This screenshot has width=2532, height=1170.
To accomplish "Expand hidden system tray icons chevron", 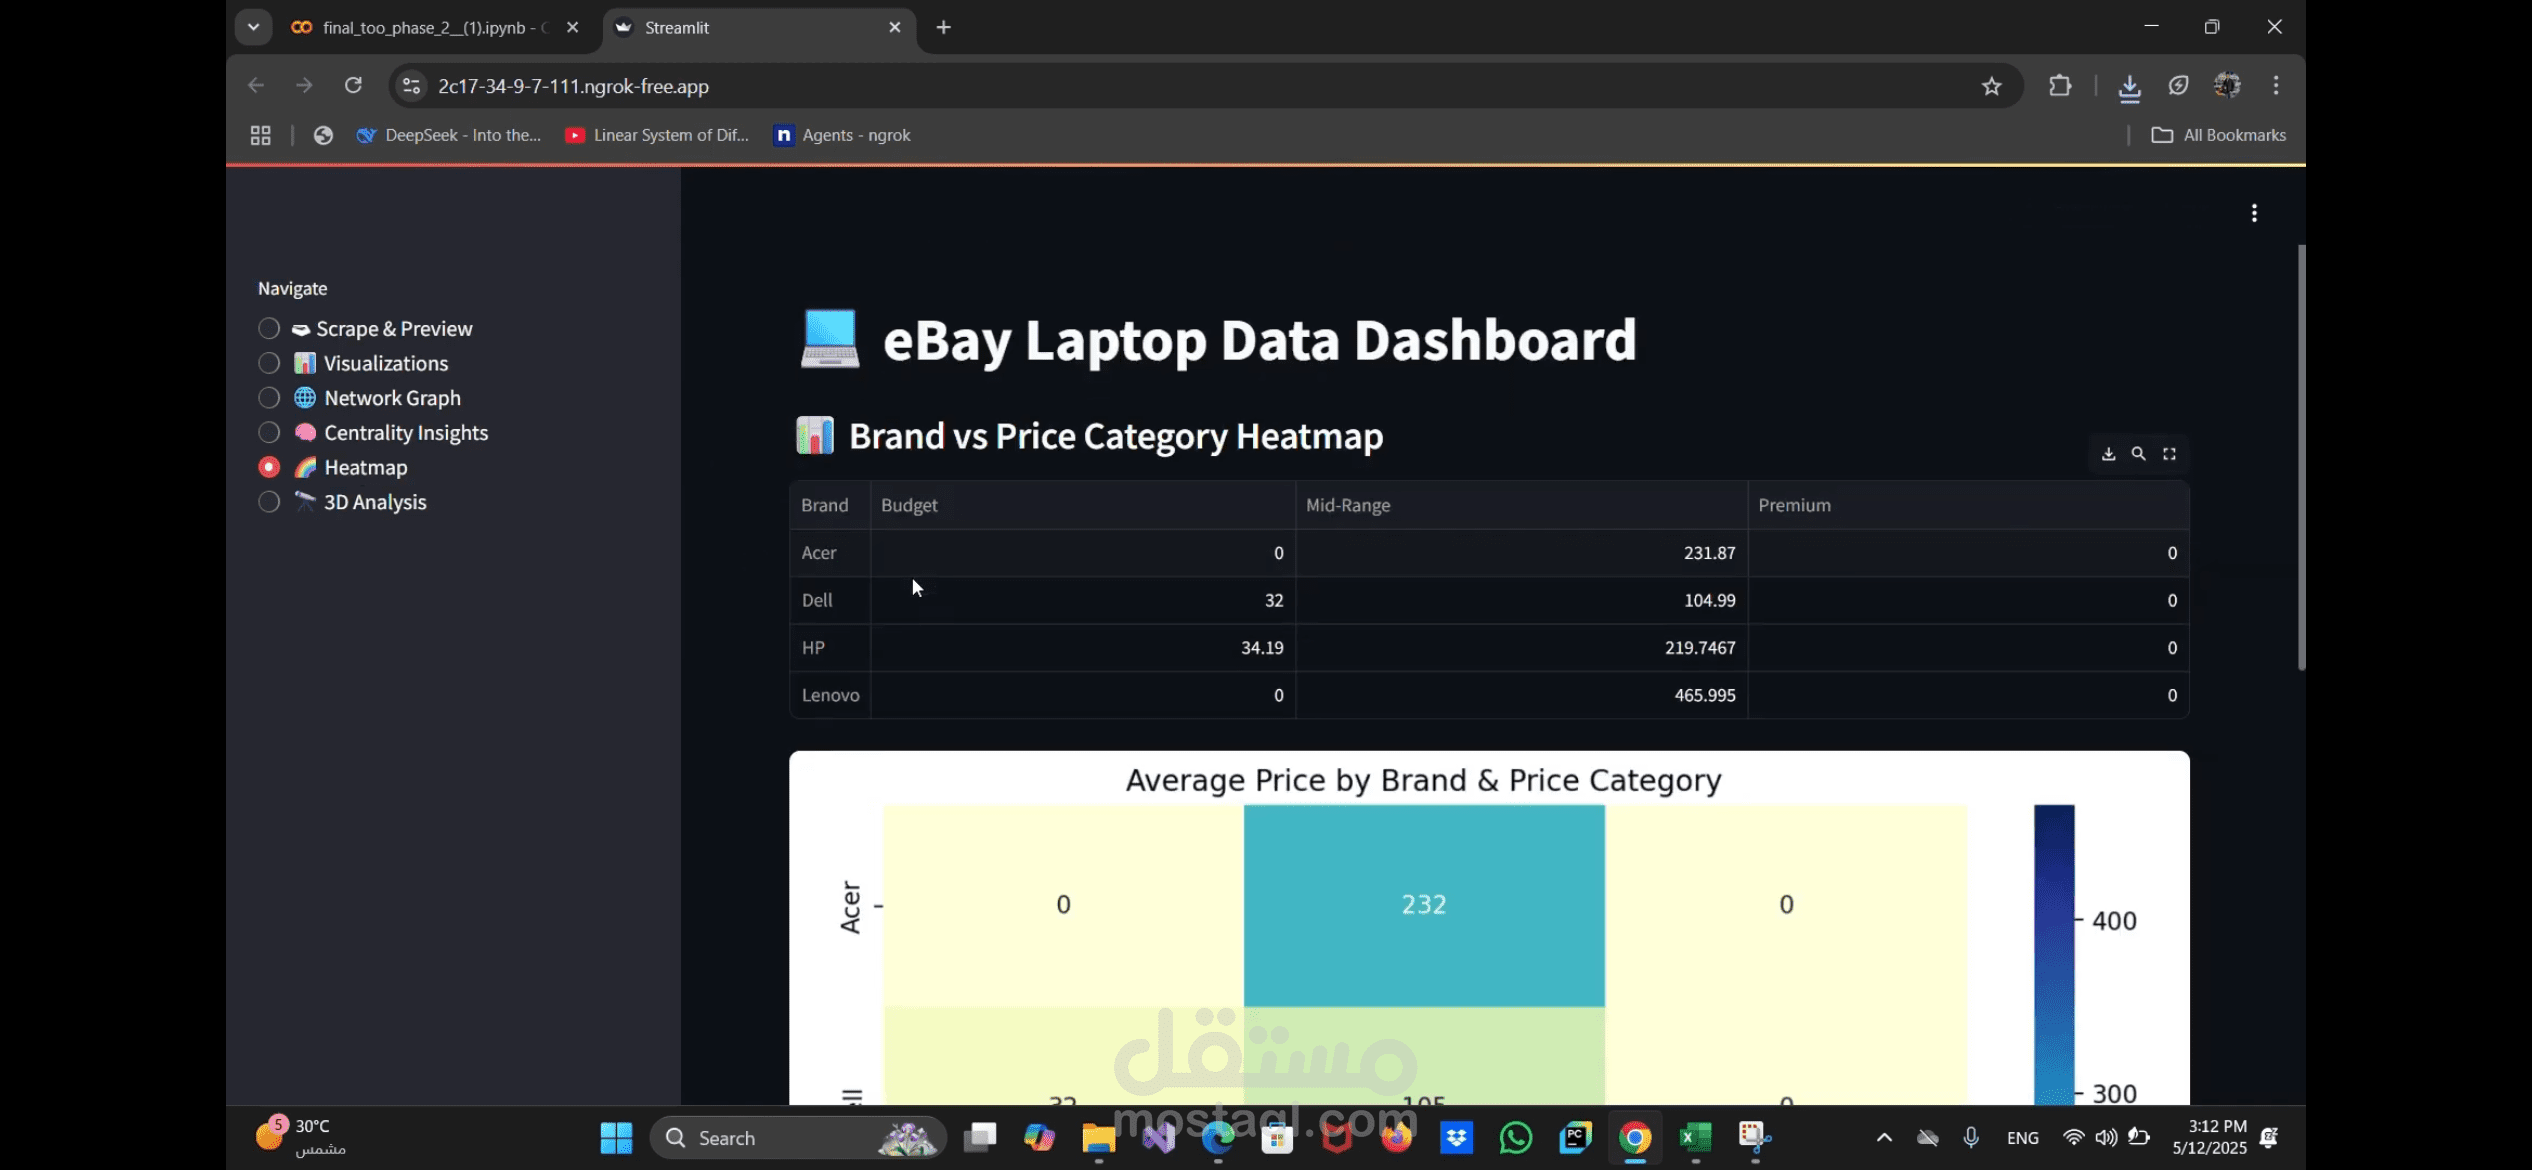I will coord(1884,1138).
